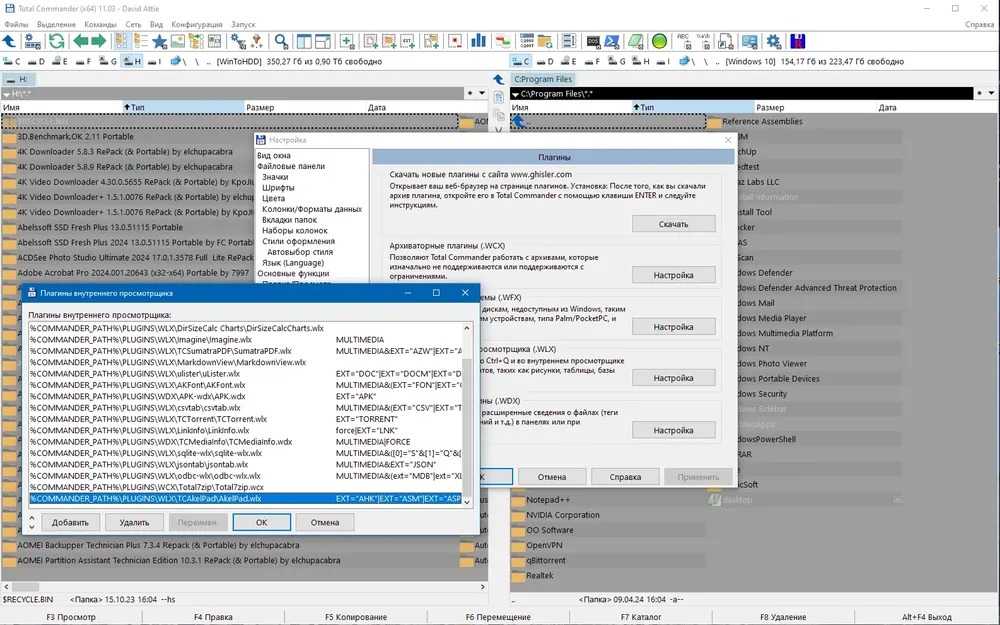Click the green circle toolbar icon
The image size is (1000, 625).
pos(659,41)
